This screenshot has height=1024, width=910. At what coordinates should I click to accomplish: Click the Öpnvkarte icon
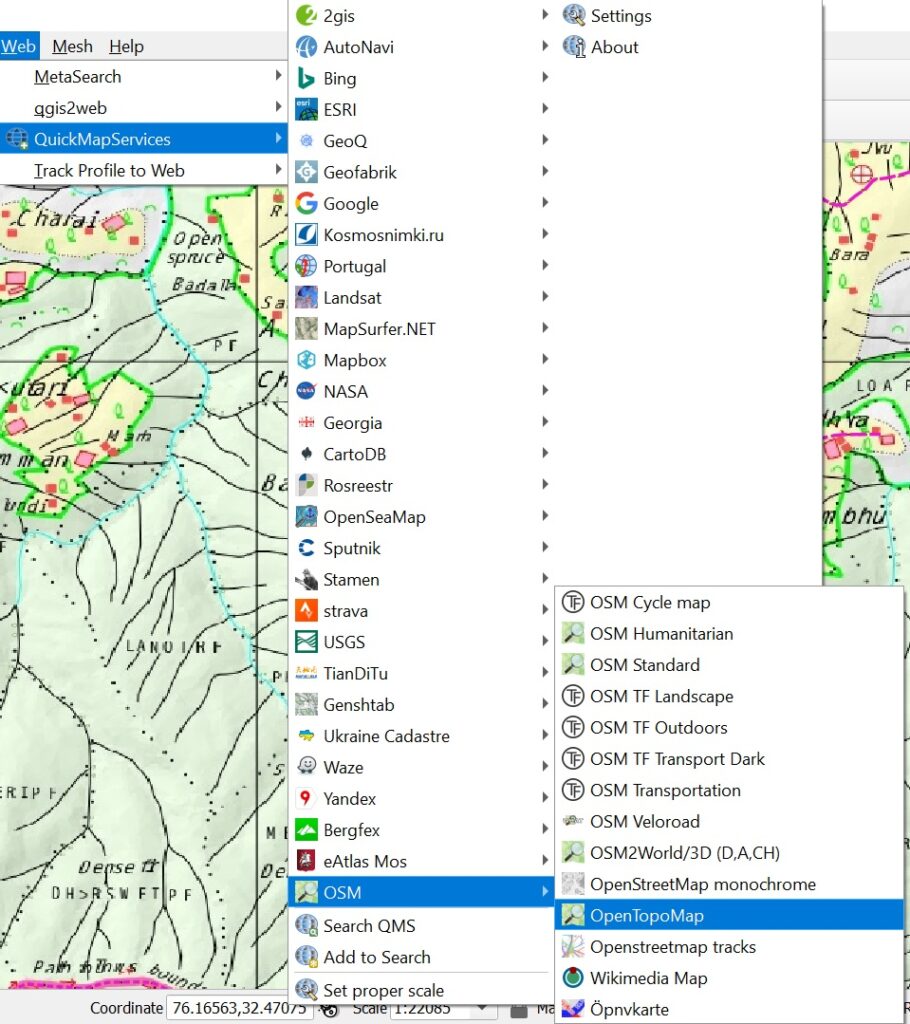pyautogui.click(x=573, y=1009)
